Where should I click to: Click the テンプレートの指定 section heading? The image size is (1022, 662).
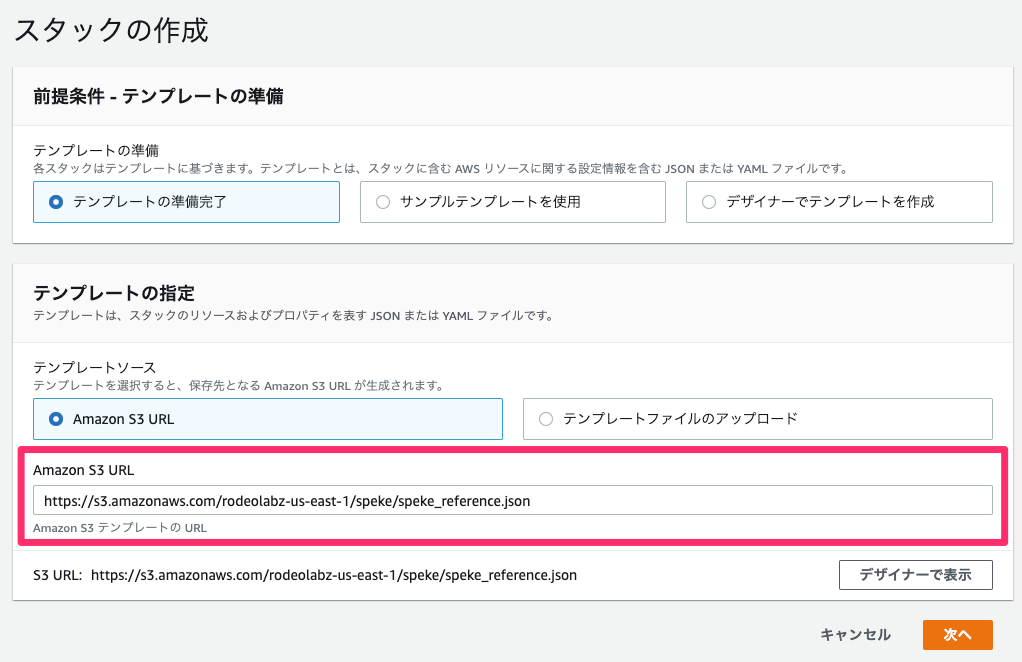coord(114,293)
